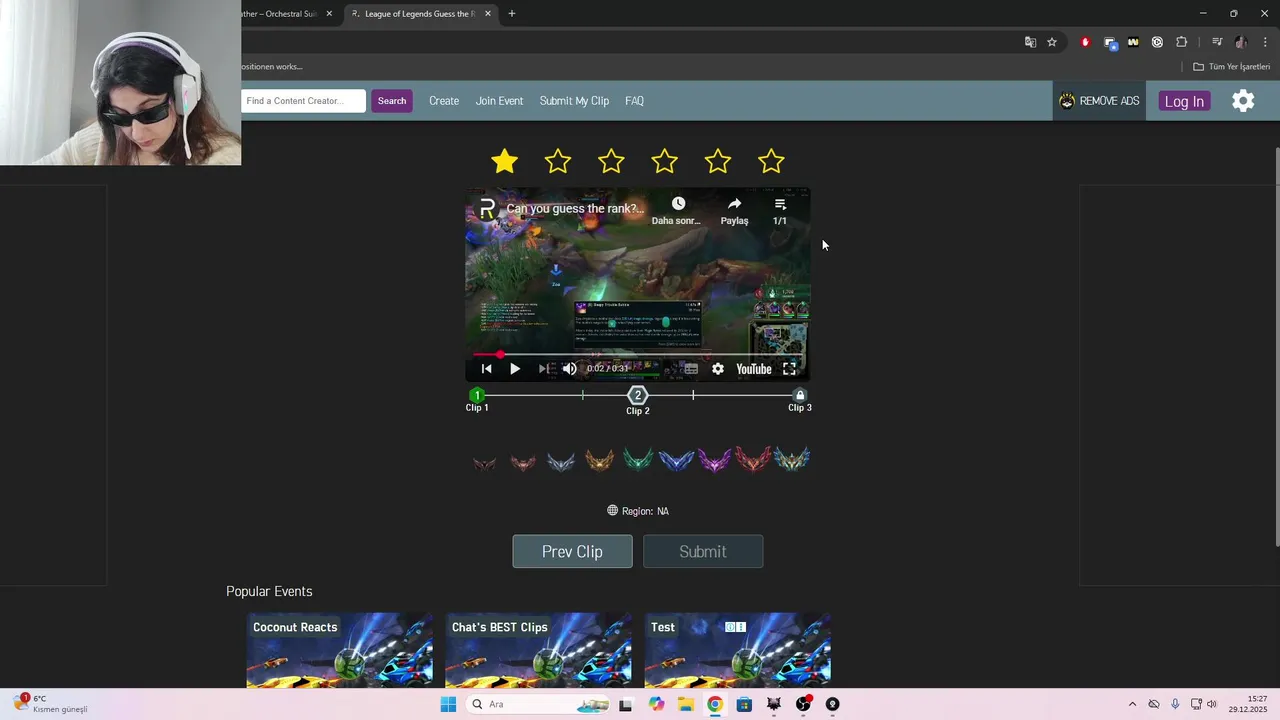This screenshot has width=1280, height=720.
Task: Open the Extensions puzzle icon
Action: [1181, 42]
